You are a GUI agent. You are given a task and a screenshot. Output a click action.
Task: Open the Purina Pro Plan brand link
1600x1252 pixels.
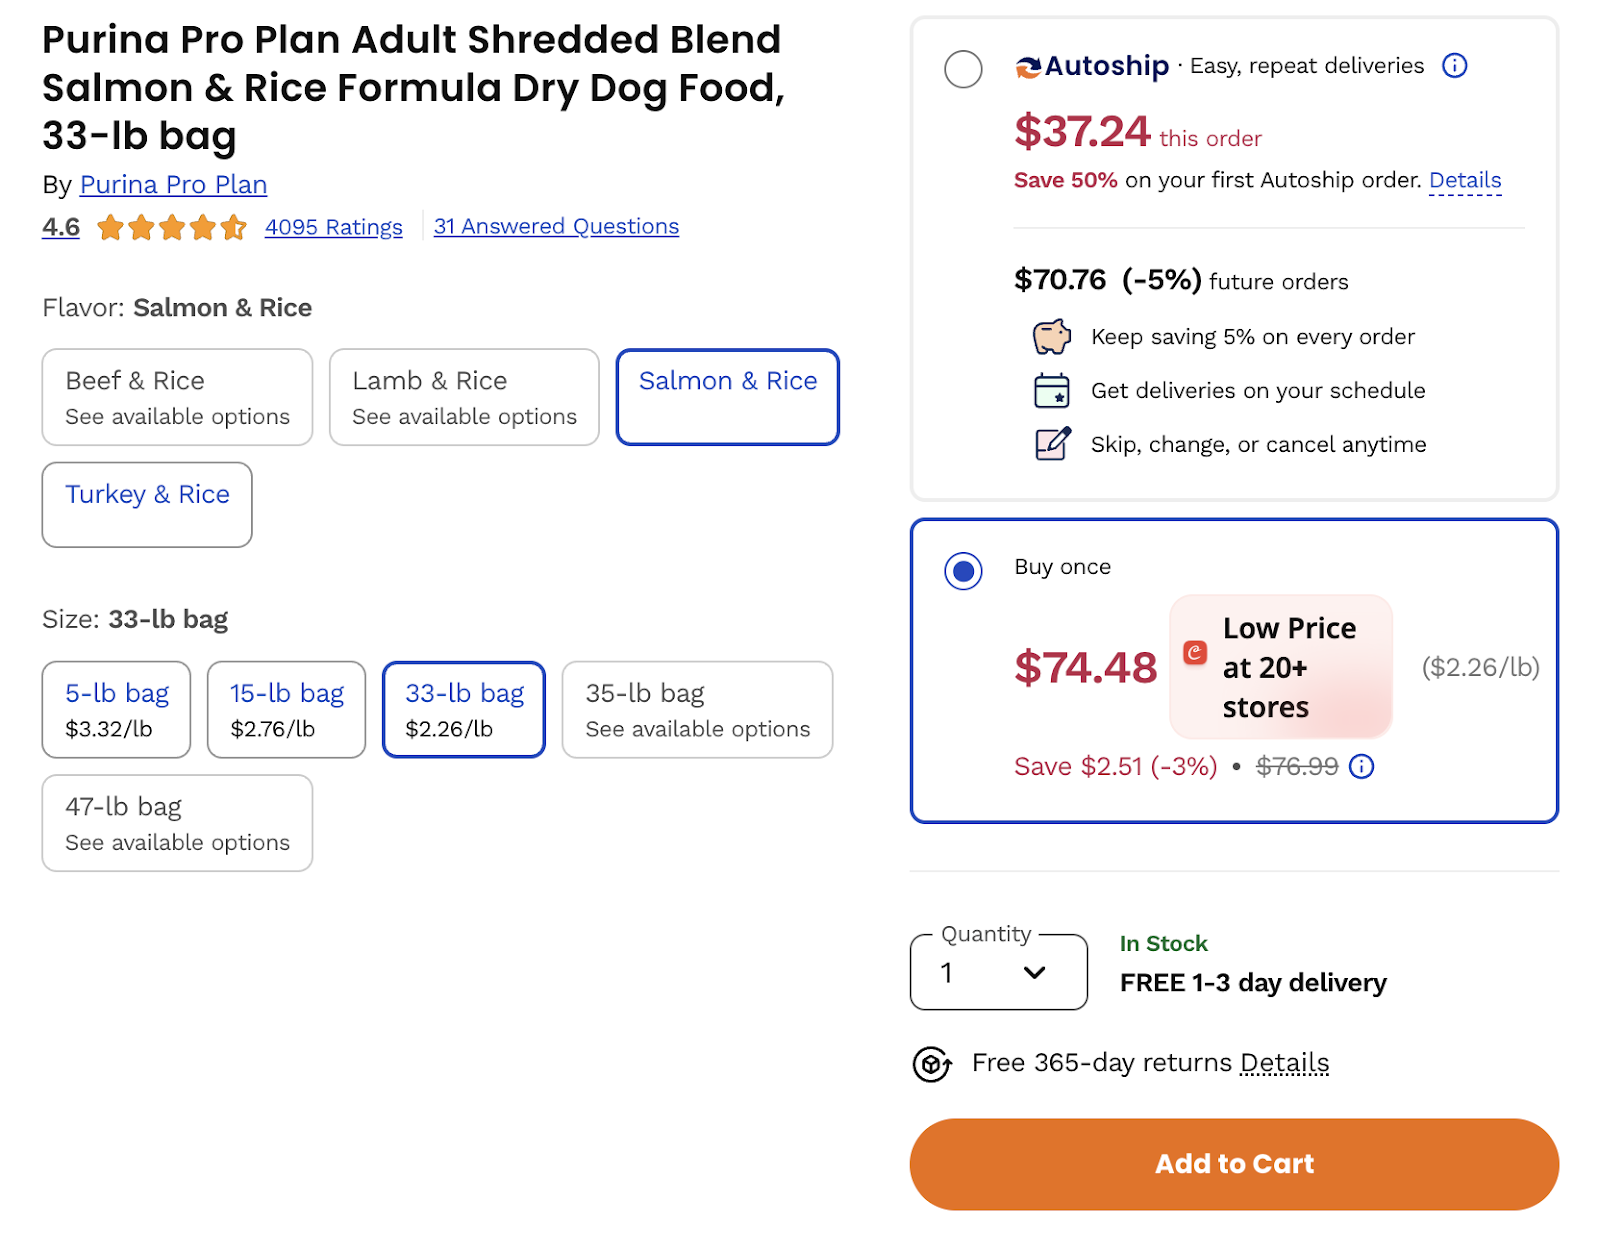[173, 185]
